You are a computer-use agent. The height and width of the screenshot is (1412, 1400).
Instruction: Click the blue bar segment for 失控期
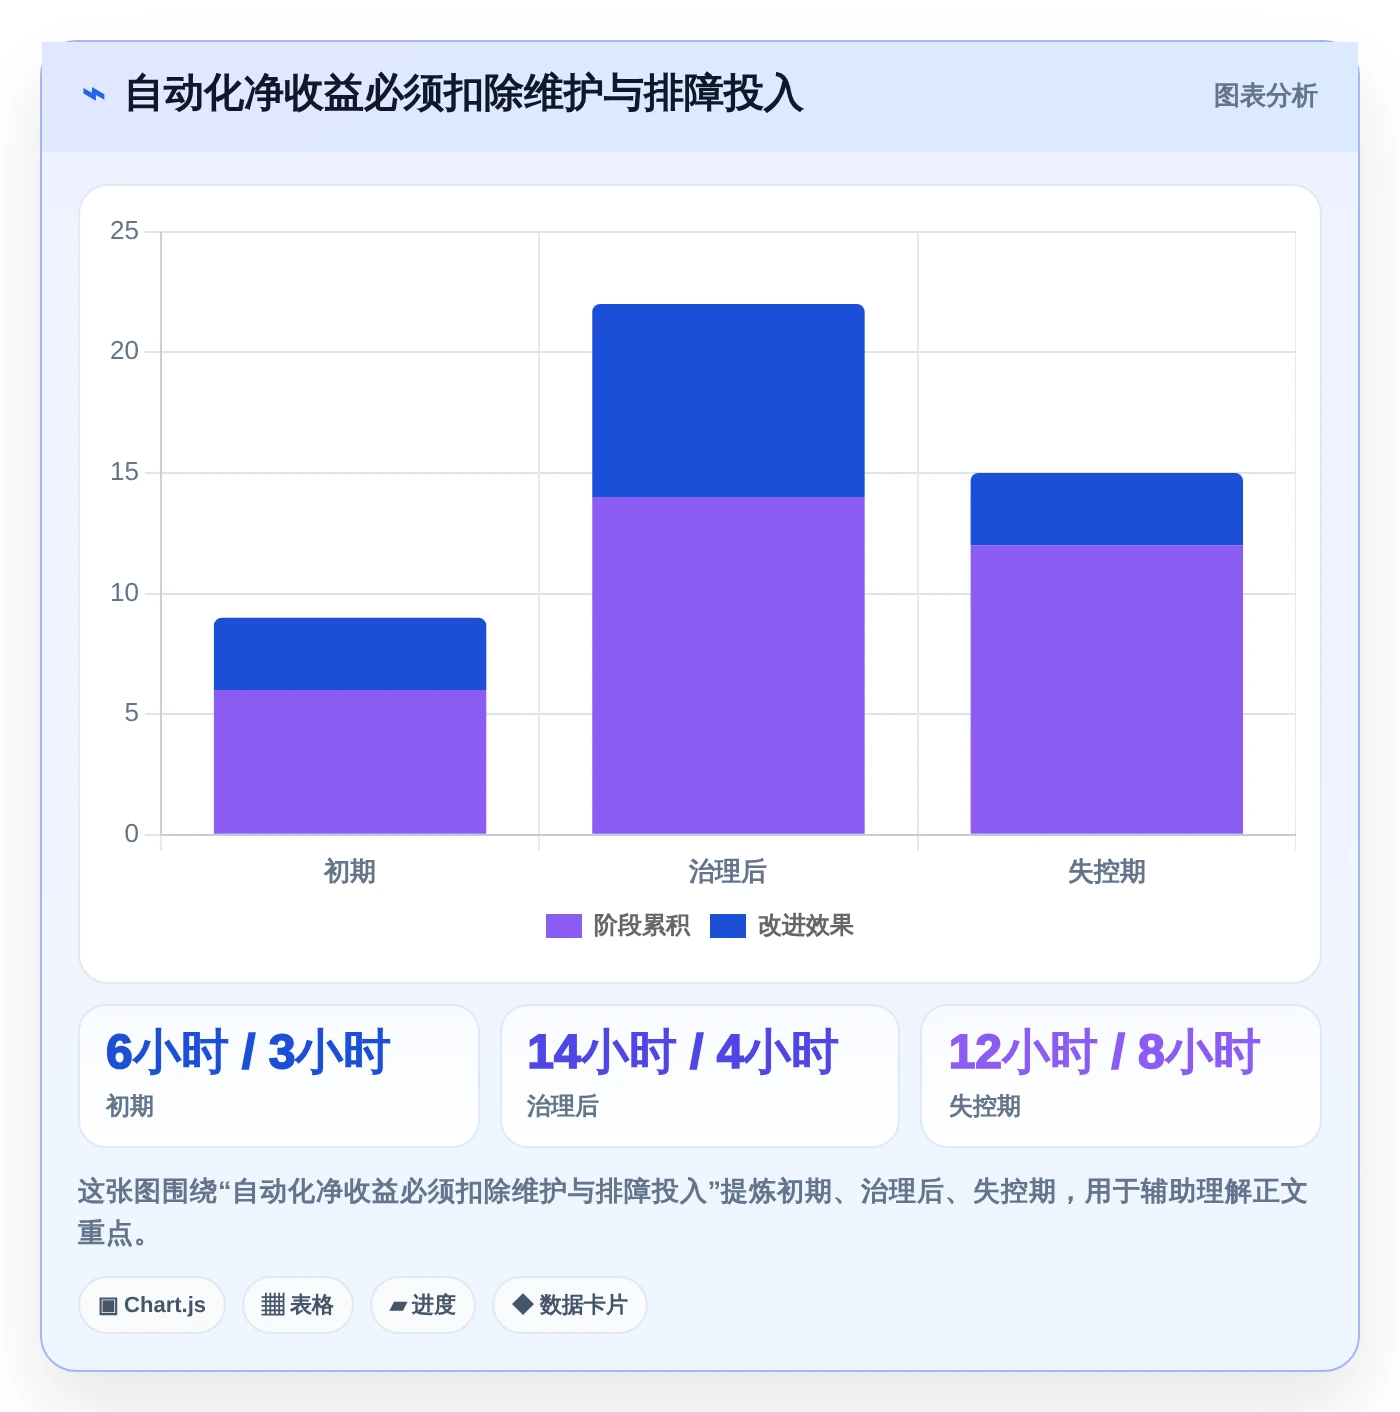1106,509
